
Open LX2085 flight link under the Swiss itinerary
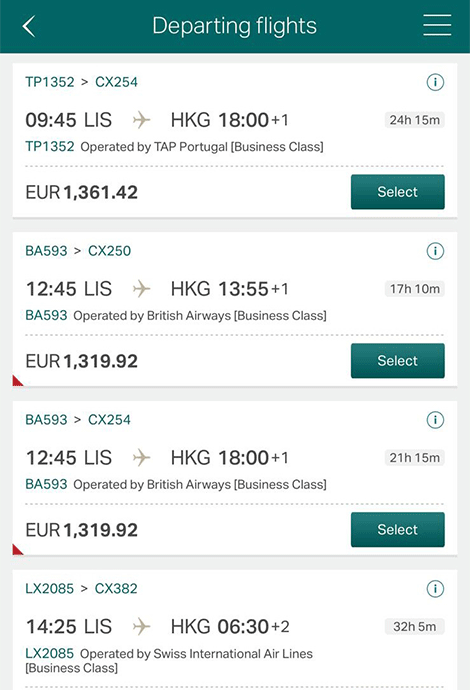(49, 653)
